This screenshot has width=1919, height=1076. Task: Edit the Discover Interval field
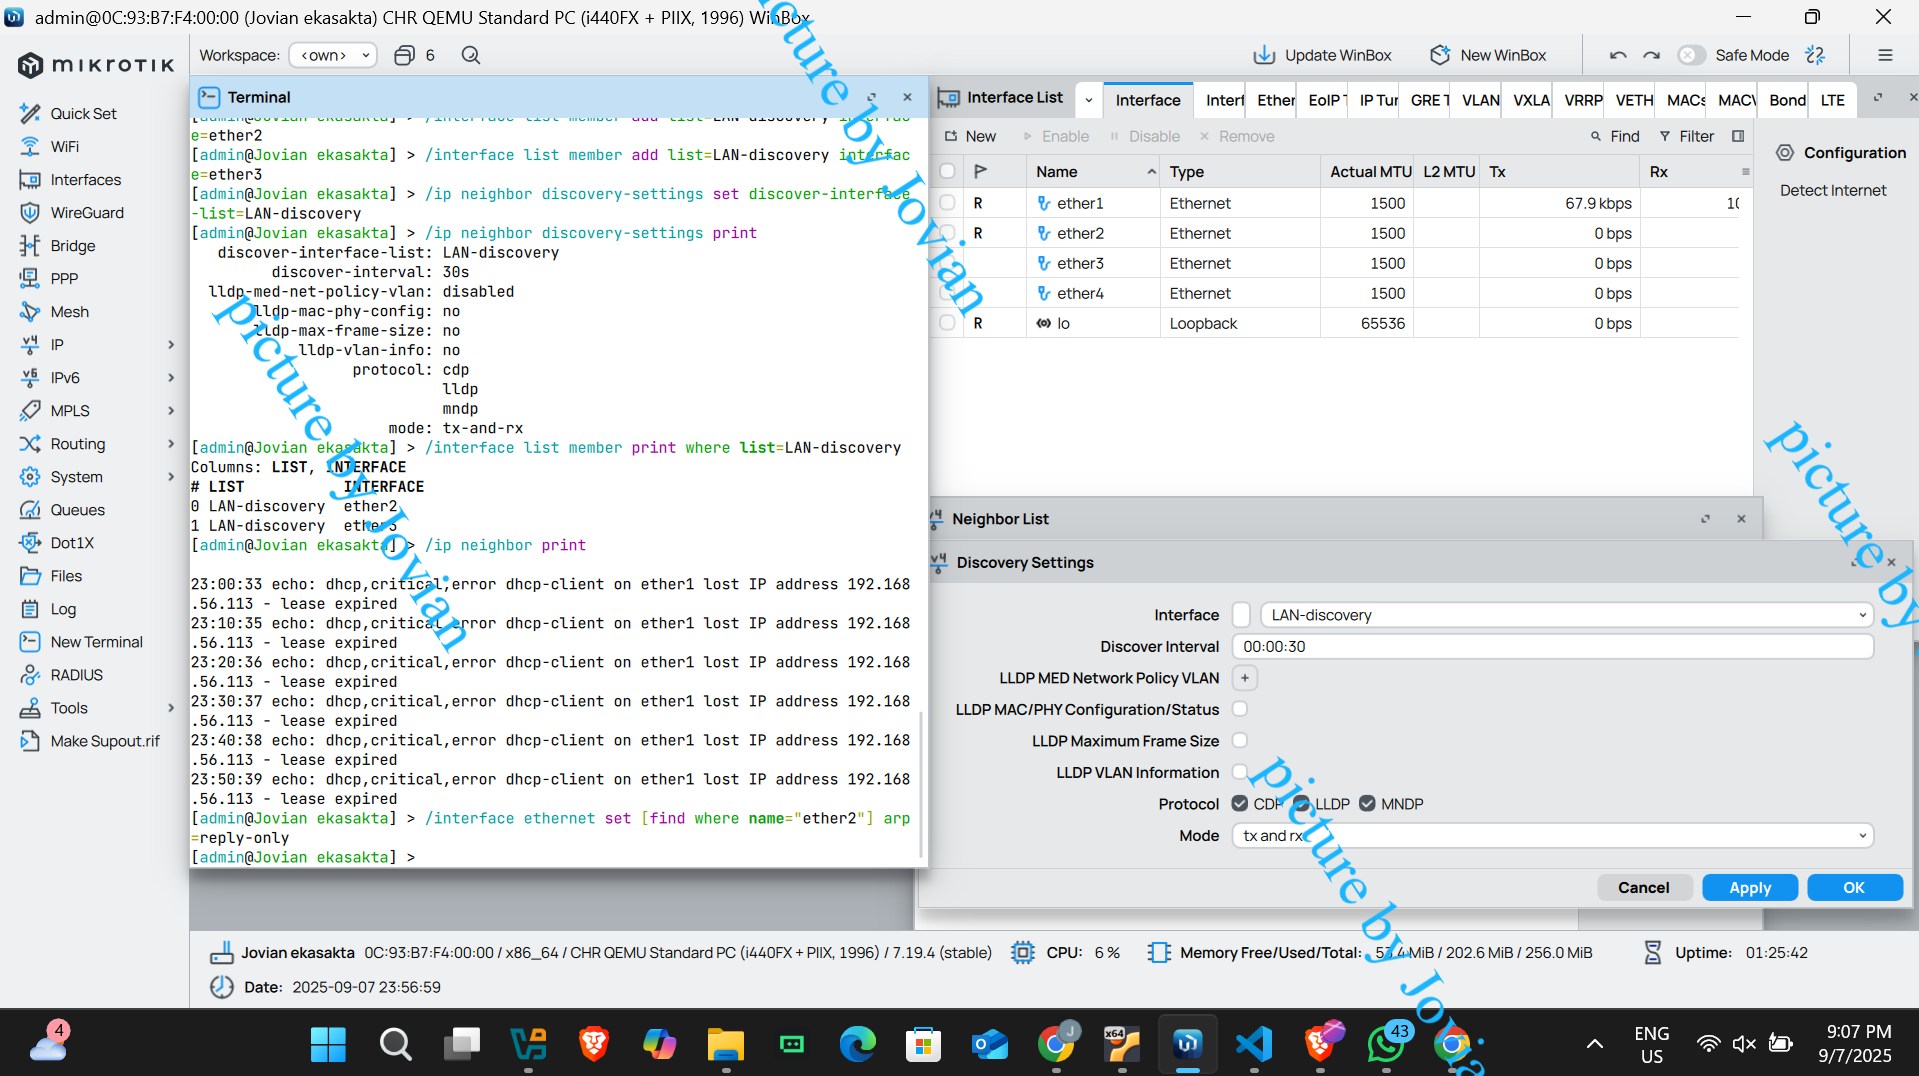pyautogui.click(x=1552, y=646)
